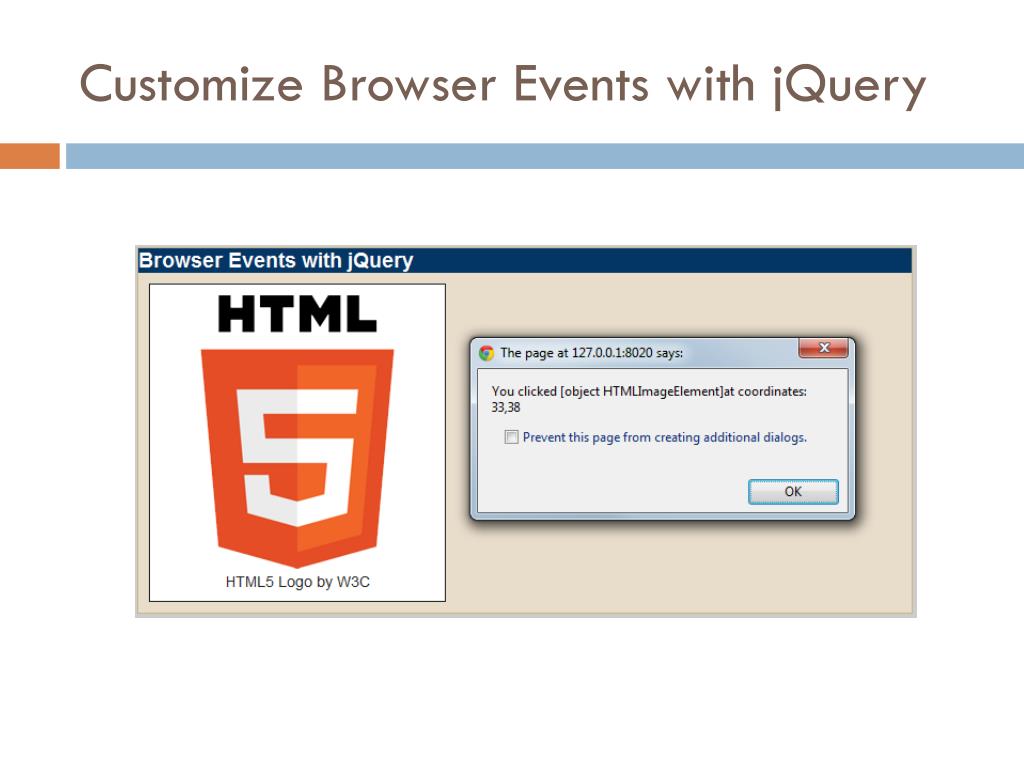Check 'Prevent this page from creating additional dialogs'

511,437
